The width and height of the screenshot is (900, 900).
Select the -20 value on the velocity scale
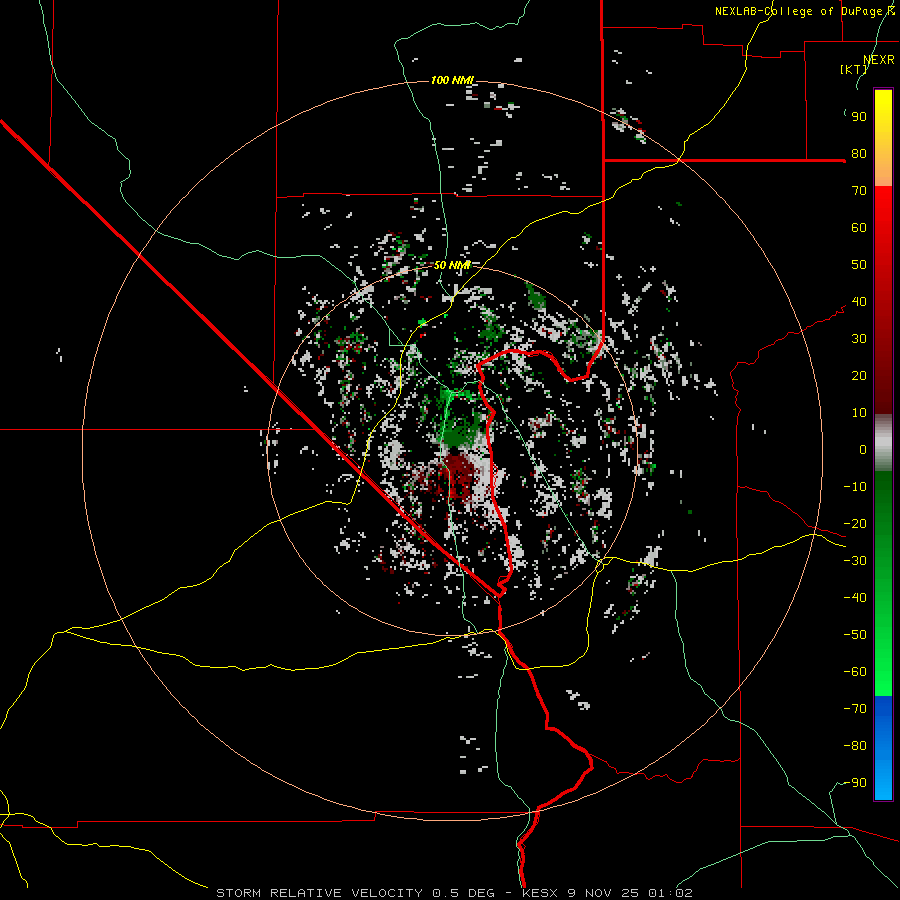[x=855, y=523]
